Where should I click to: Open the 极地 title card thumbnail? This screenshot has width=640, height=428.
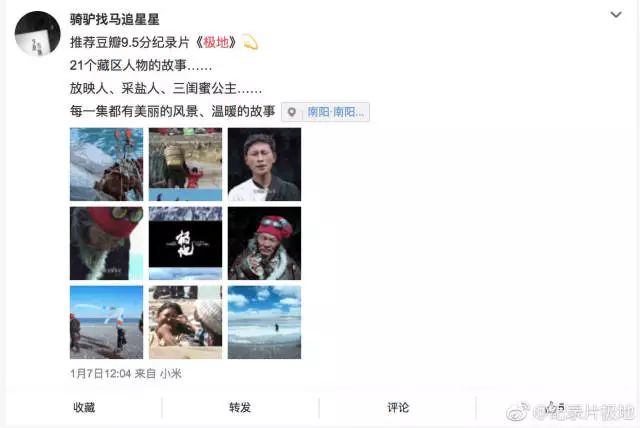(185, 243)
